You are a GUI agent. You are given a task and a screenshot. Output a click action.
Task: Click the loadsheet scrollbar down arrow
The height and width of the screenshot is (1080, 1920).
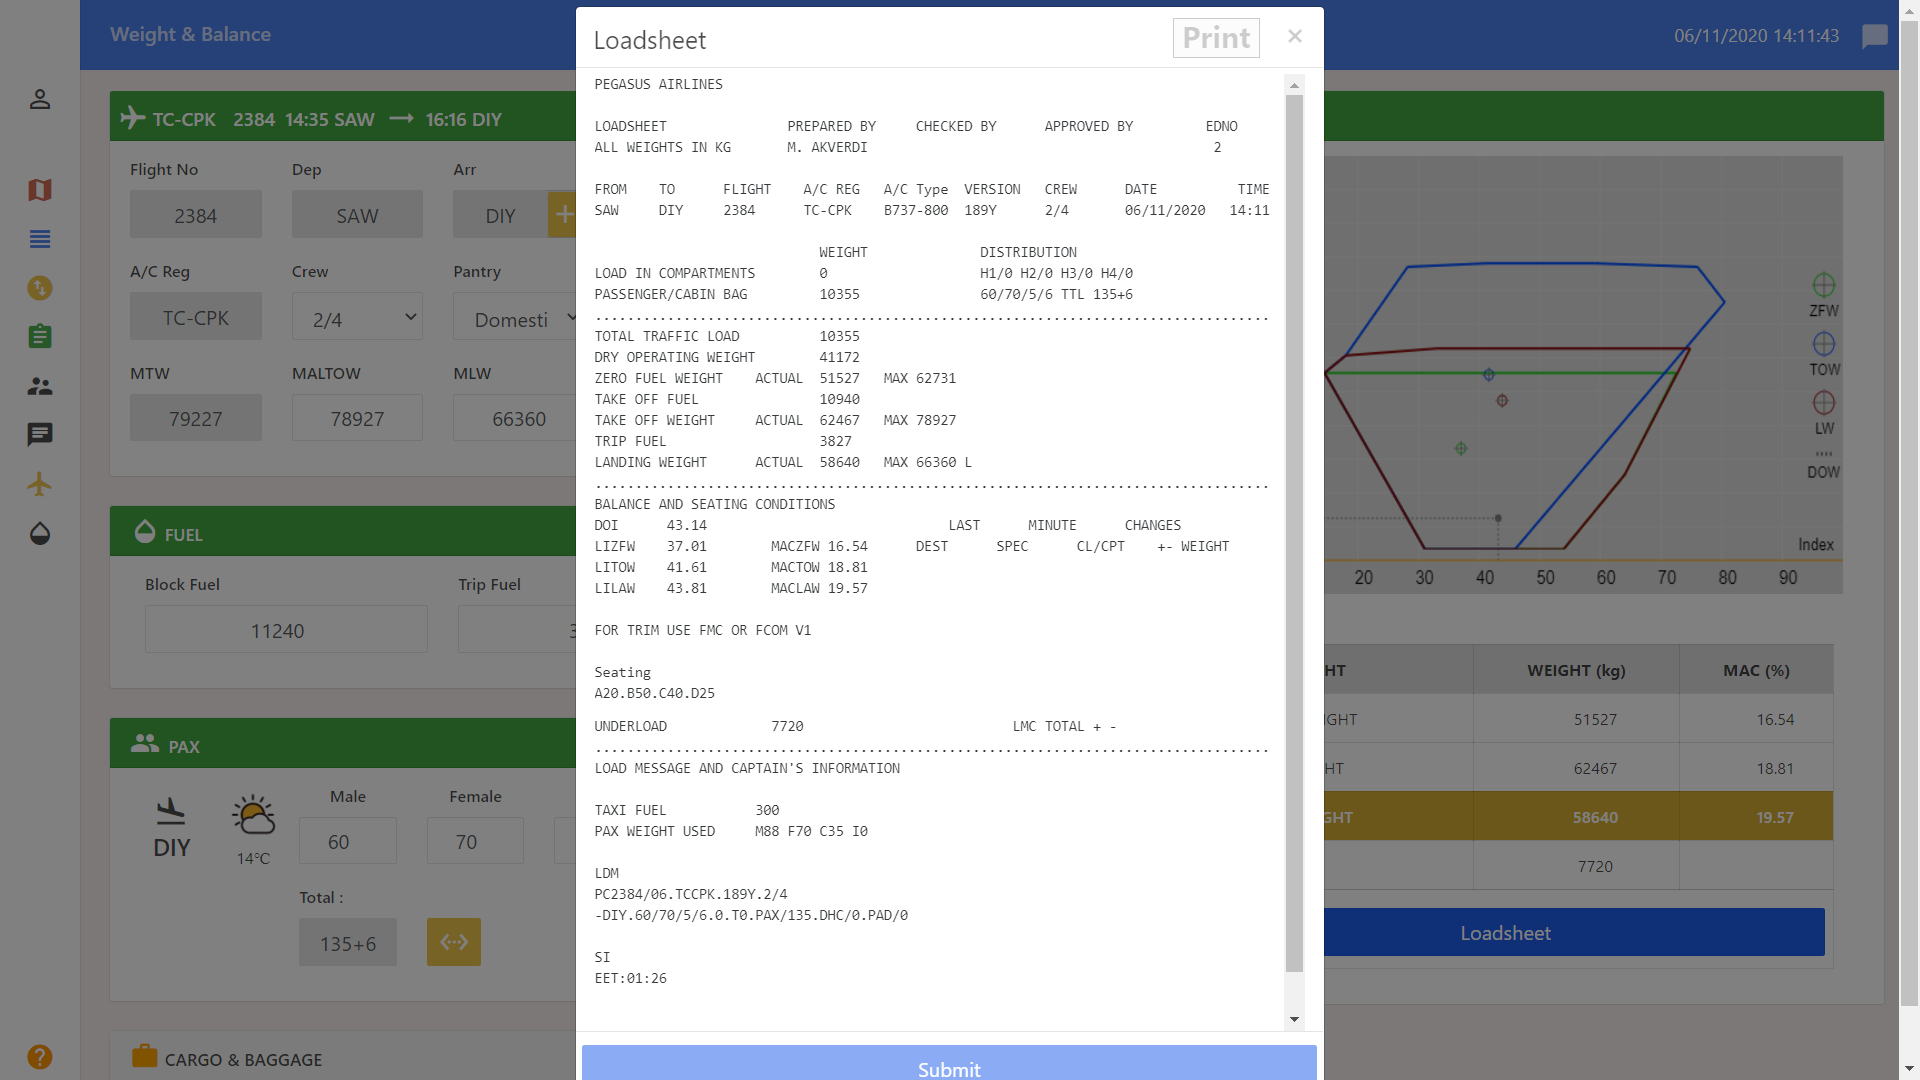[1294, 1020]
